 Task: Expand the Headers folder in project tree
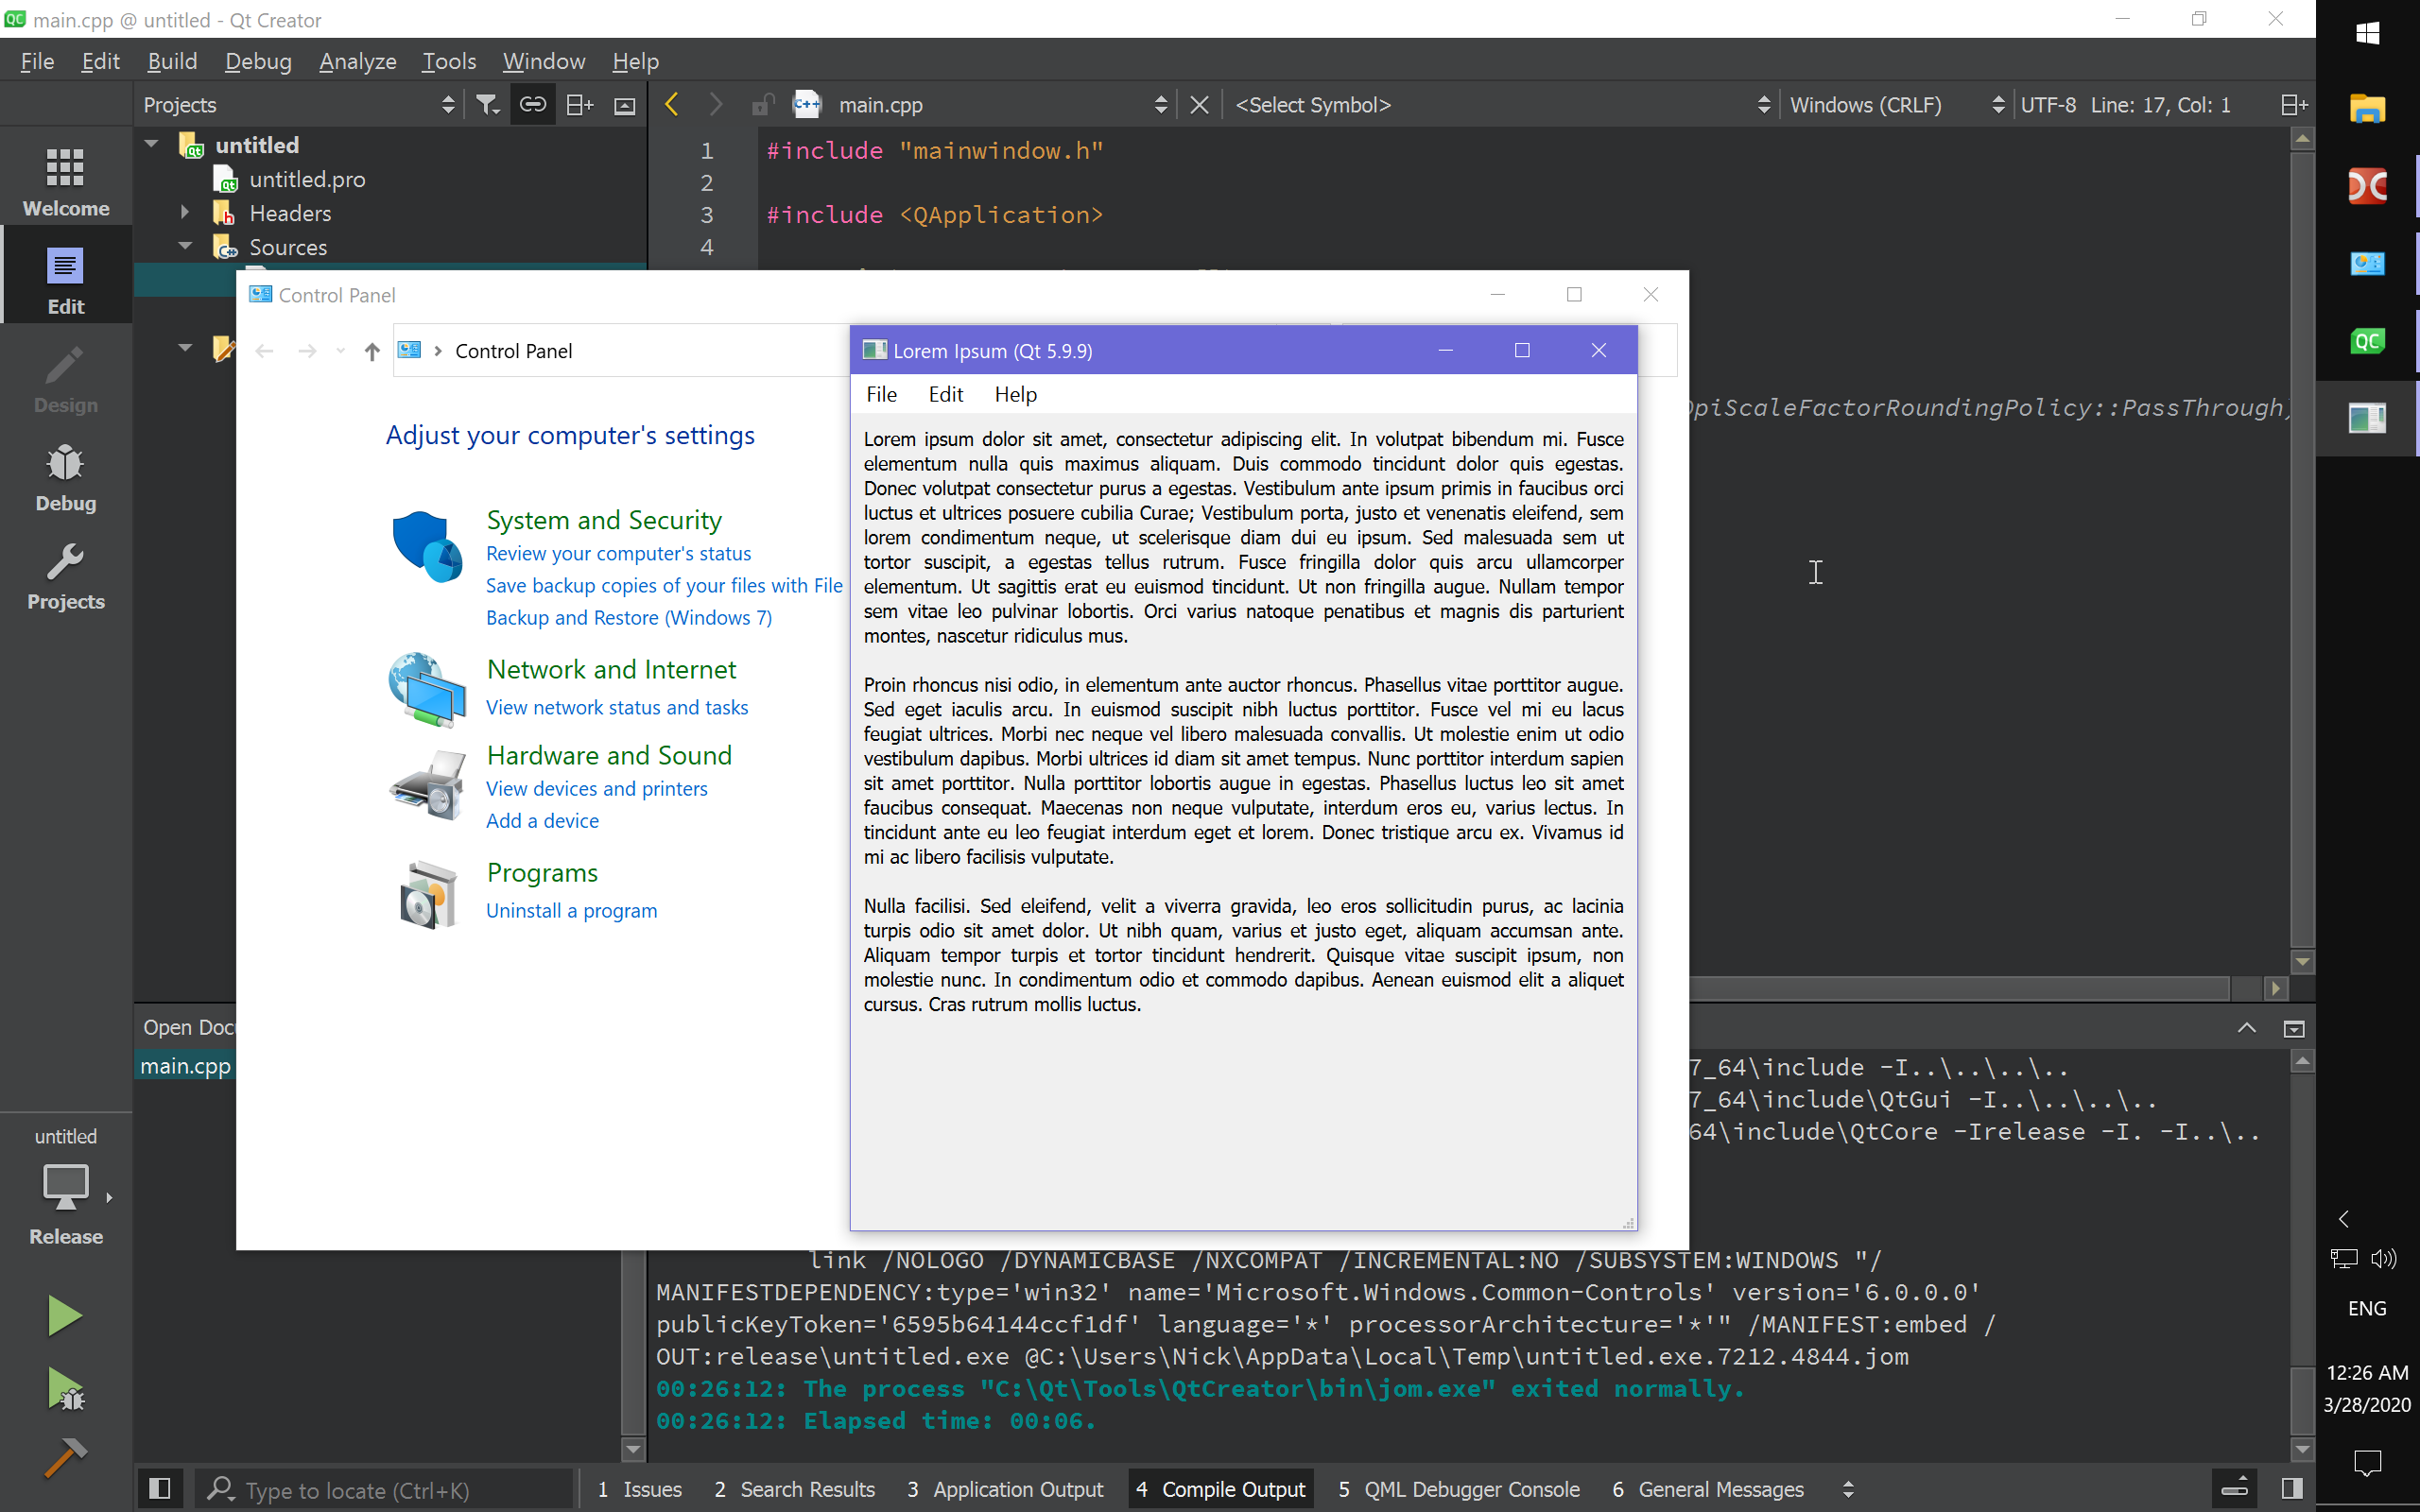(x=184, y=212)
